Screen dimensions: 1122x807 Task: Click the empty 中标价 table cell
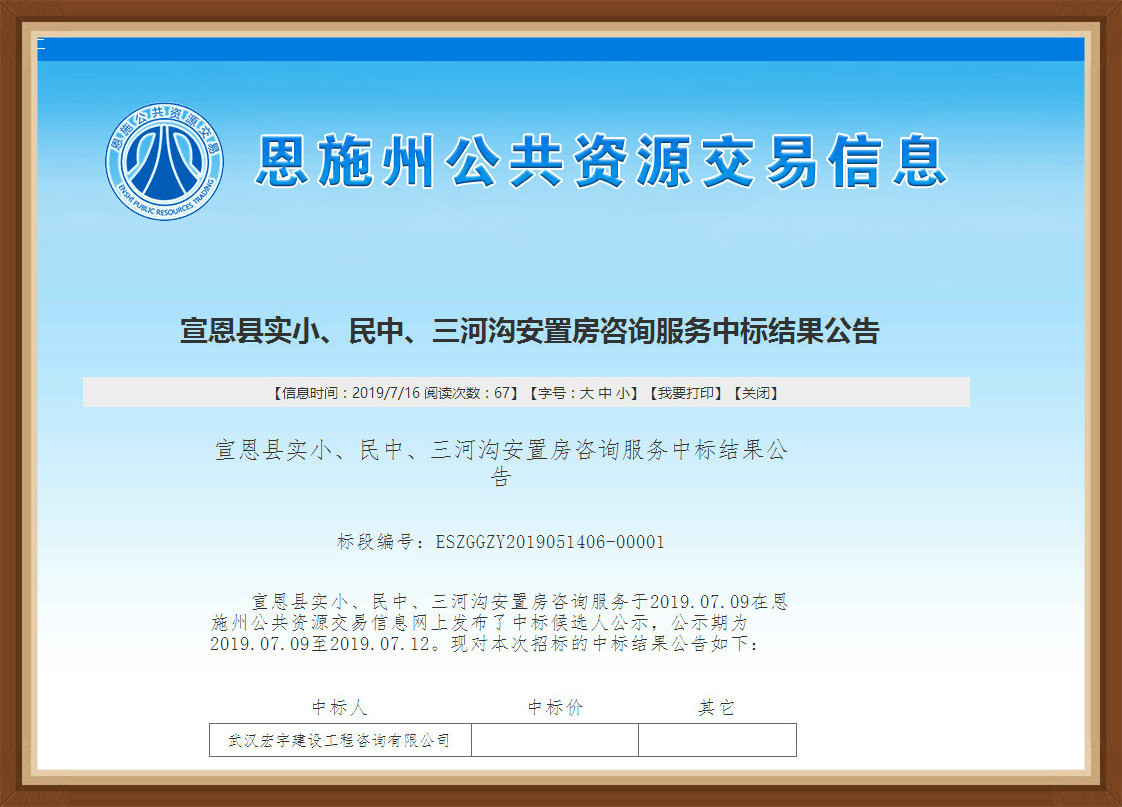pos(555,740)
